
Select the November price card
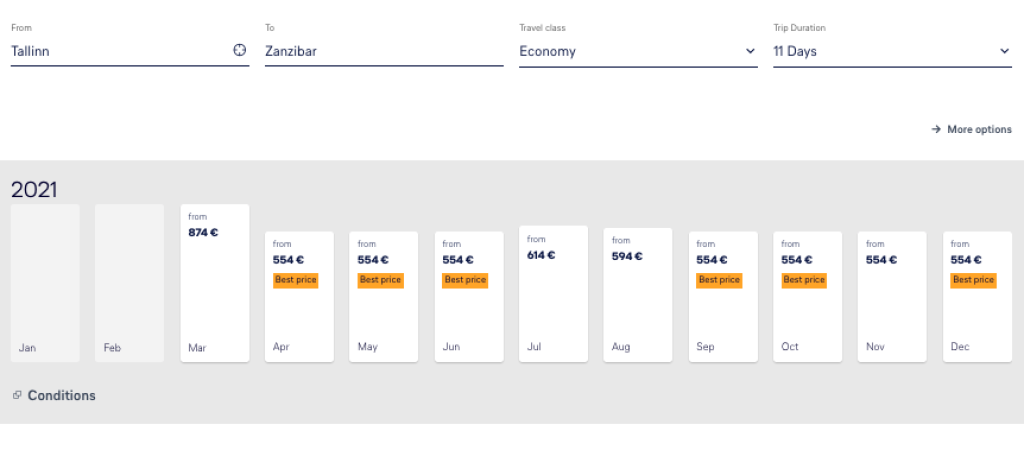[892, 296]
